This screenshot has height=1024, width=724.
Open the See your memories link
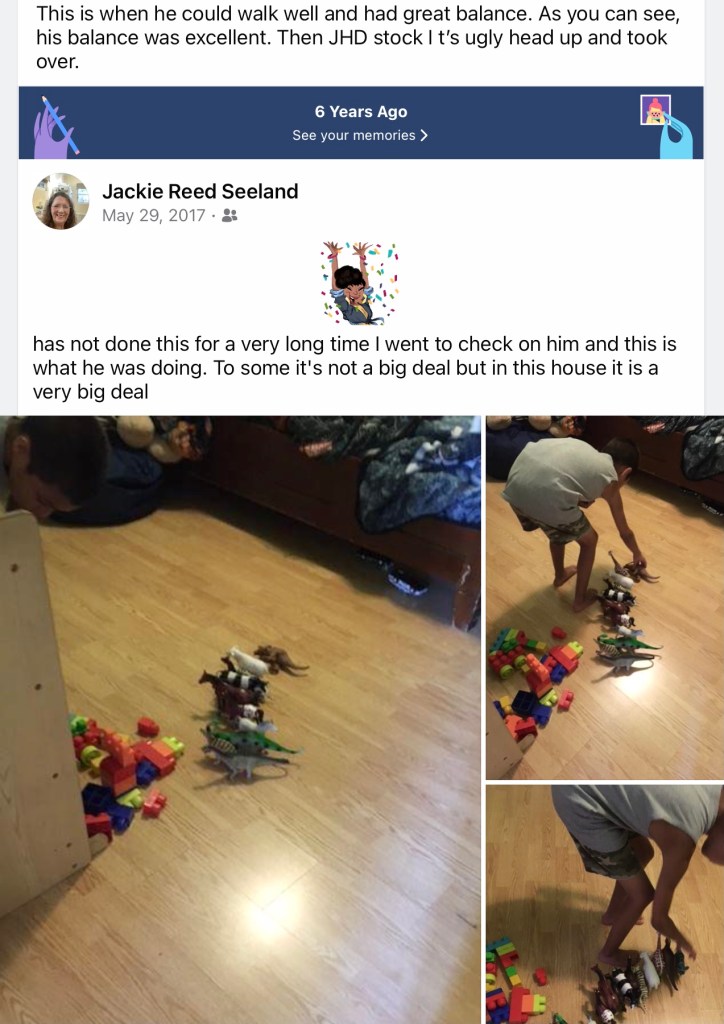pyautogui.click(x=360, y=135)
